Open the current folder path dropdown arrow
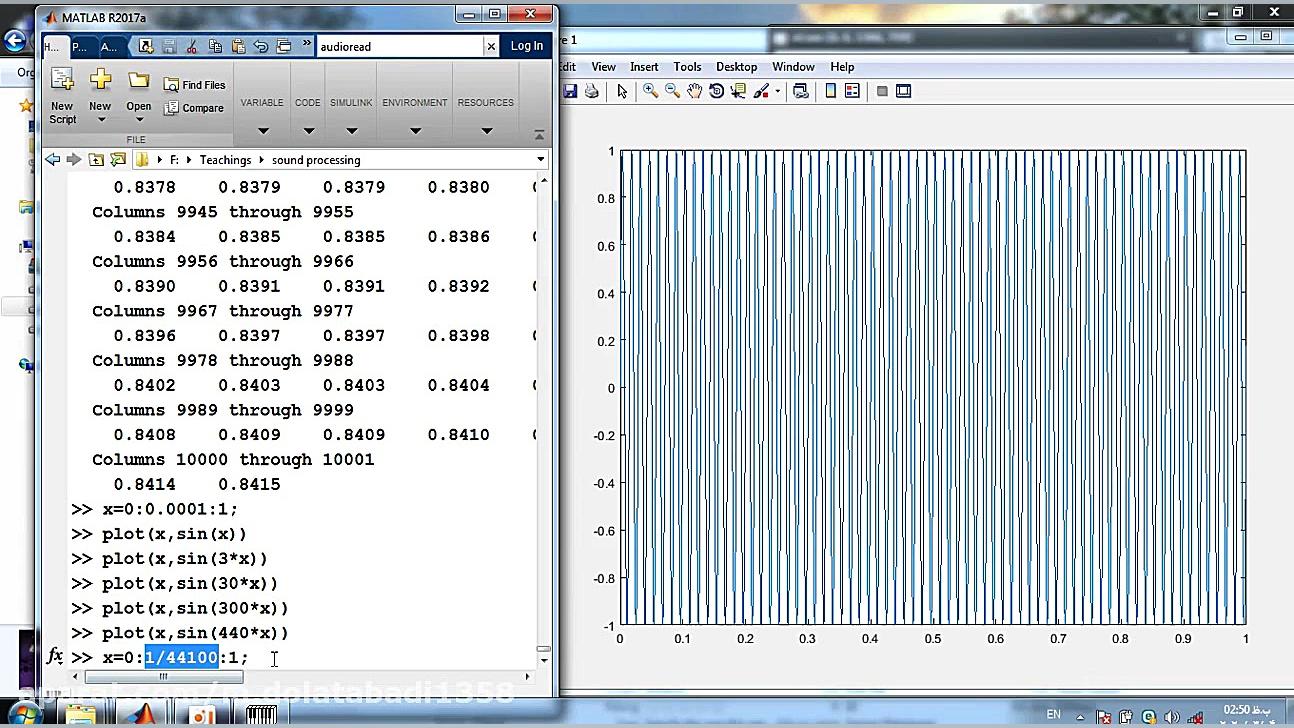Image resolution: width=1294 pixels, height=728 pixels. (x=541, y=160)
